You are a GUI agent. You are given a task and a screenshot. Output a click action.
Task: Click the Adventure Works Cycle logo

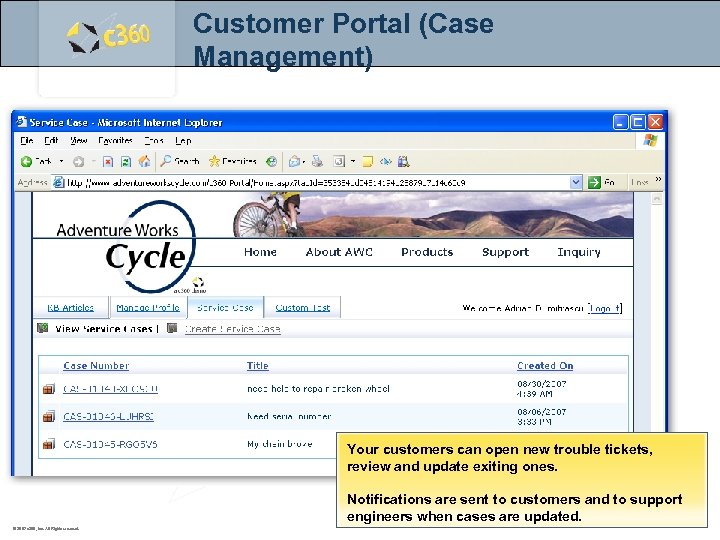126,247
